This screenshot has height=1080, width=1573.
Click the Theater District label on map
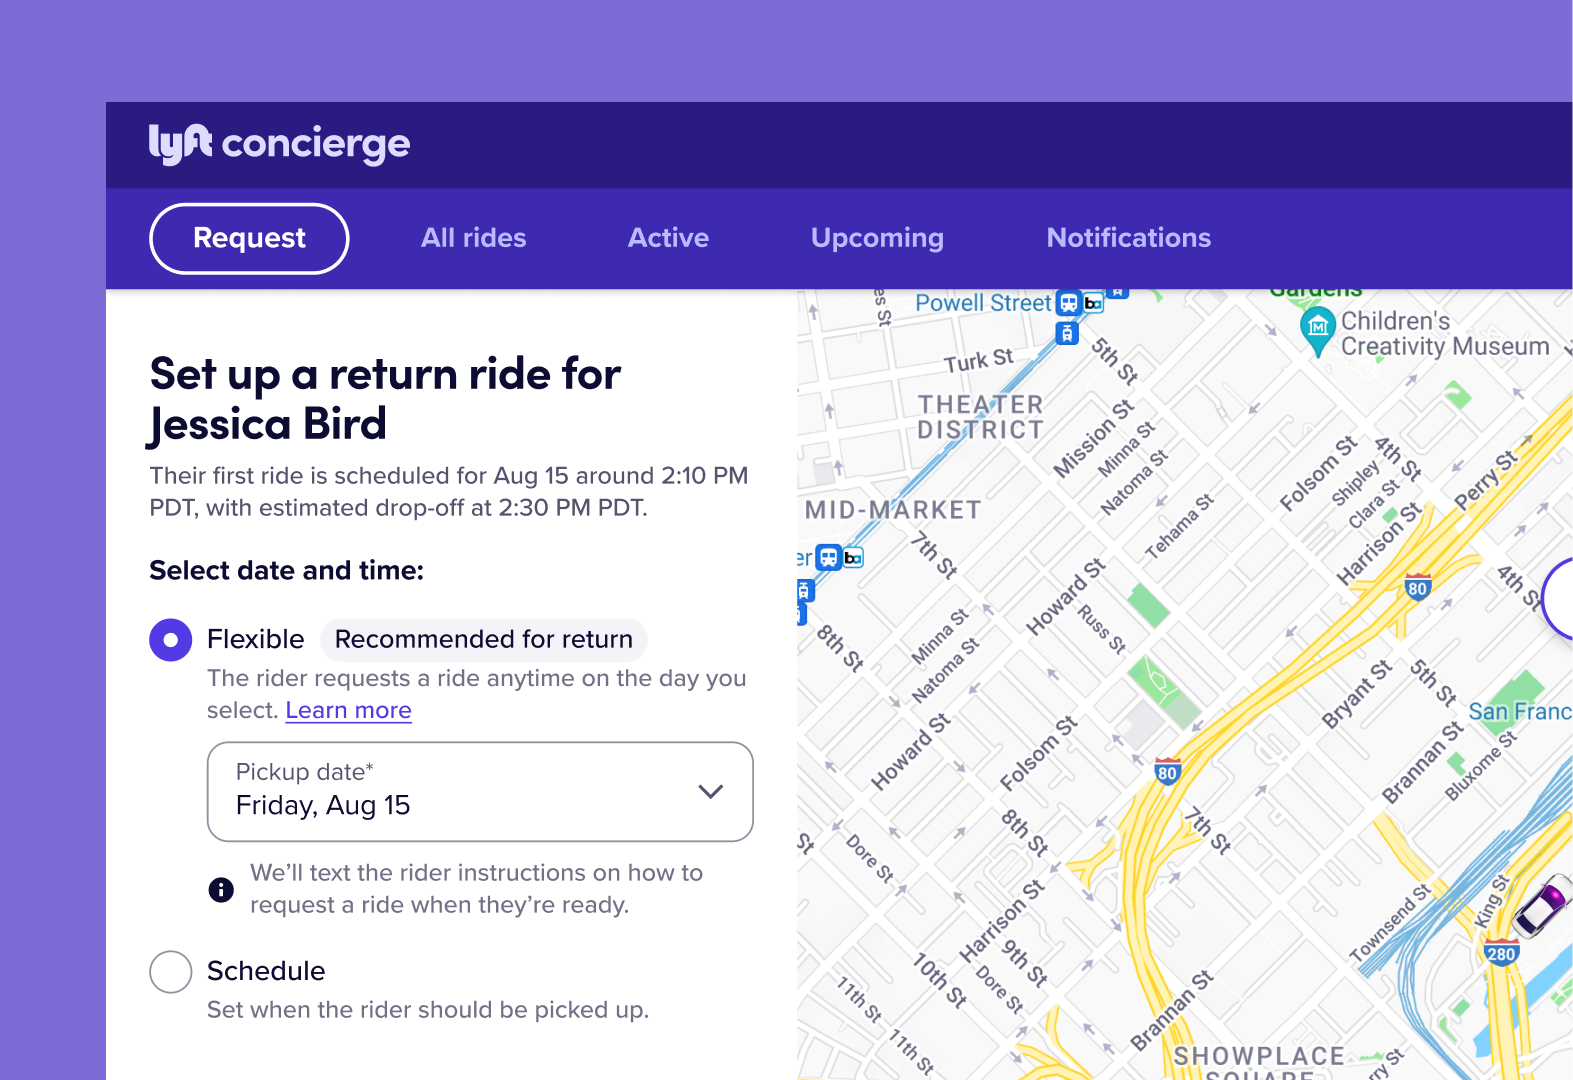[x=980, y=417]
